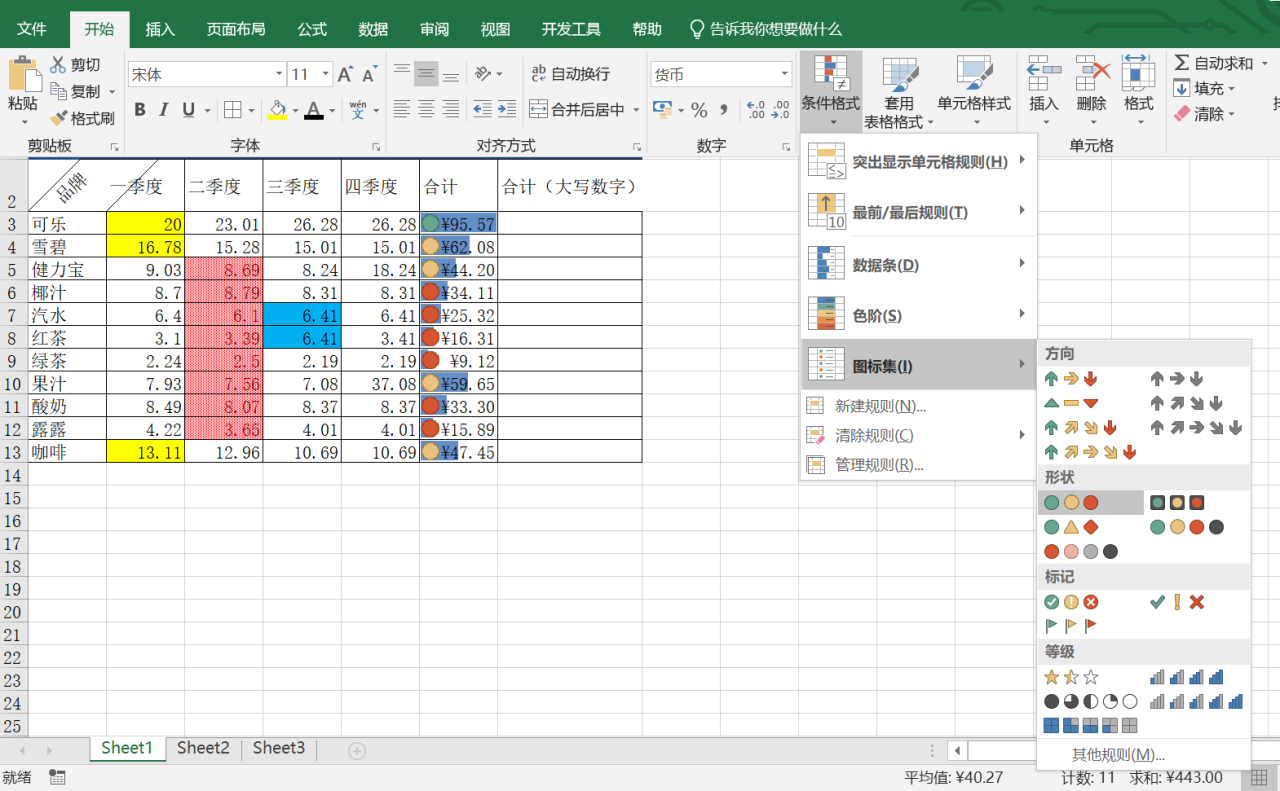Decrease the cell indent
Viewport: 1280px width, 791px height.
(x=483, y=109)
